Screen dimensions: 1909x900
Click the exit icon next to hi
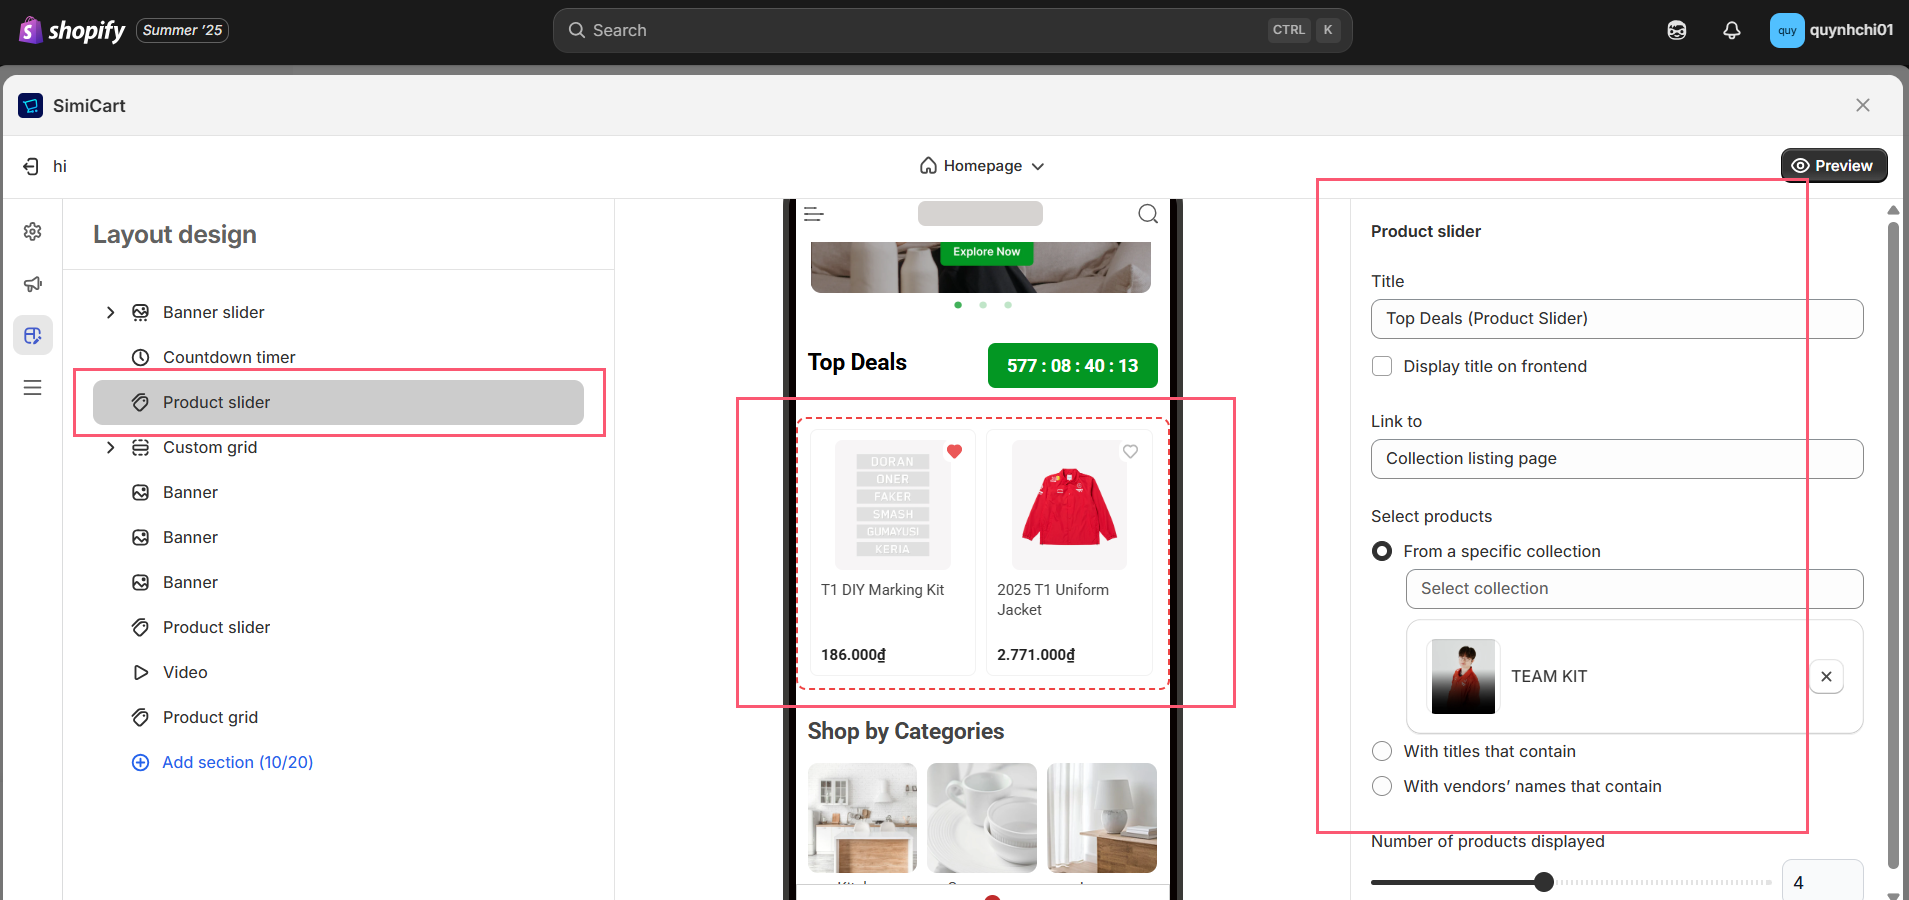pyautogui.click(x=31, y=166)
